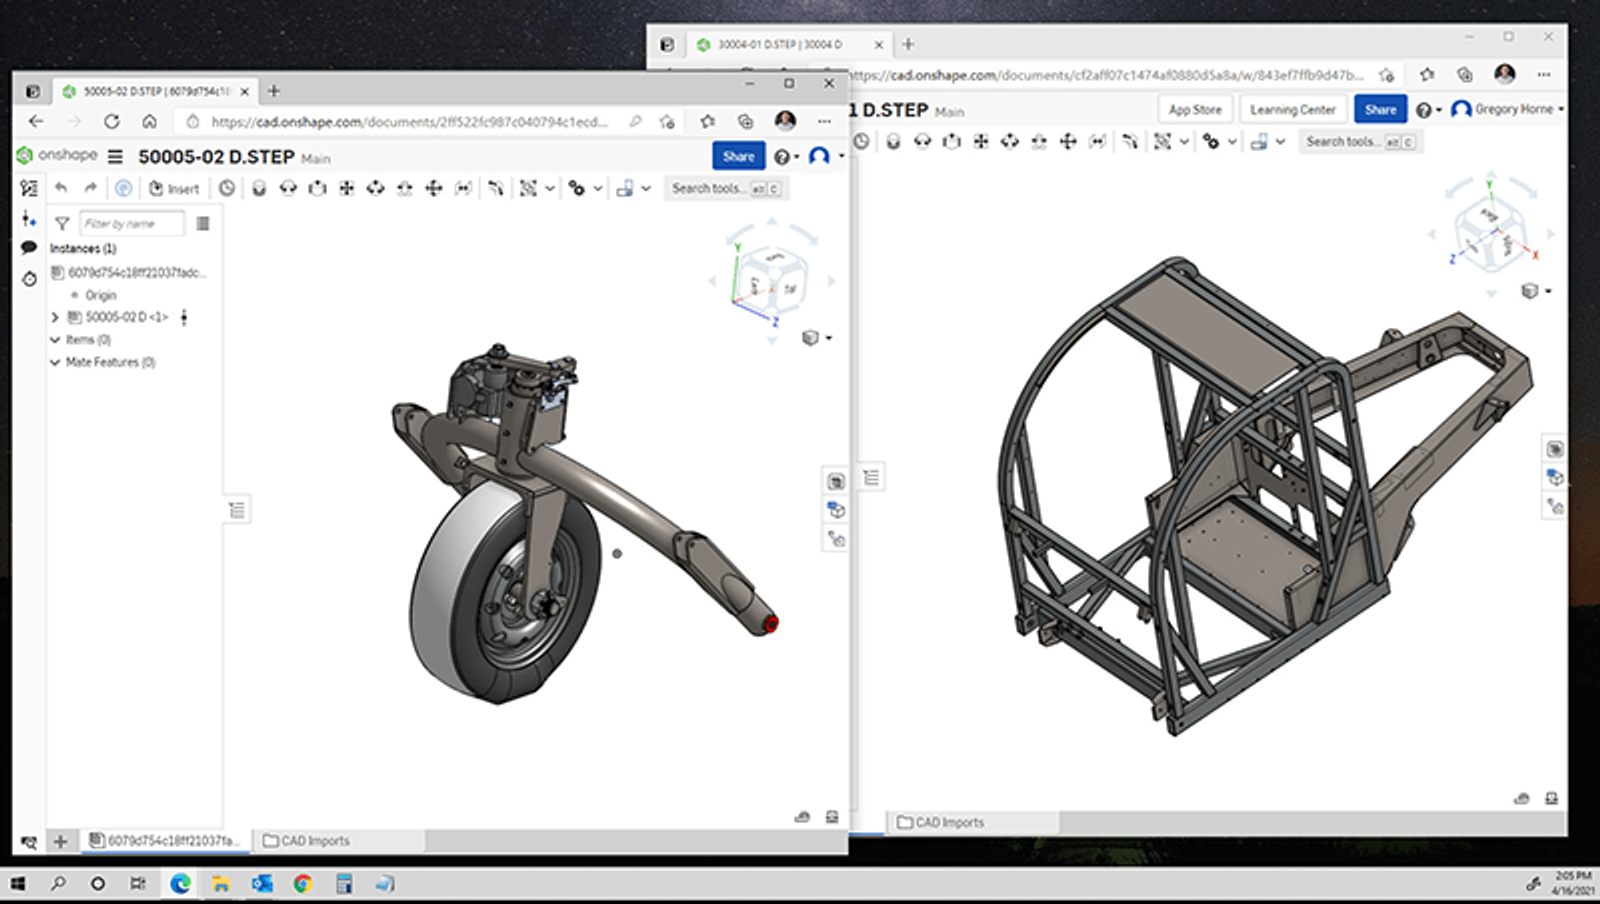Click the hamburger menu next to the Onshape logo
The image size is (1600, 904).
(x=116, y=156)
